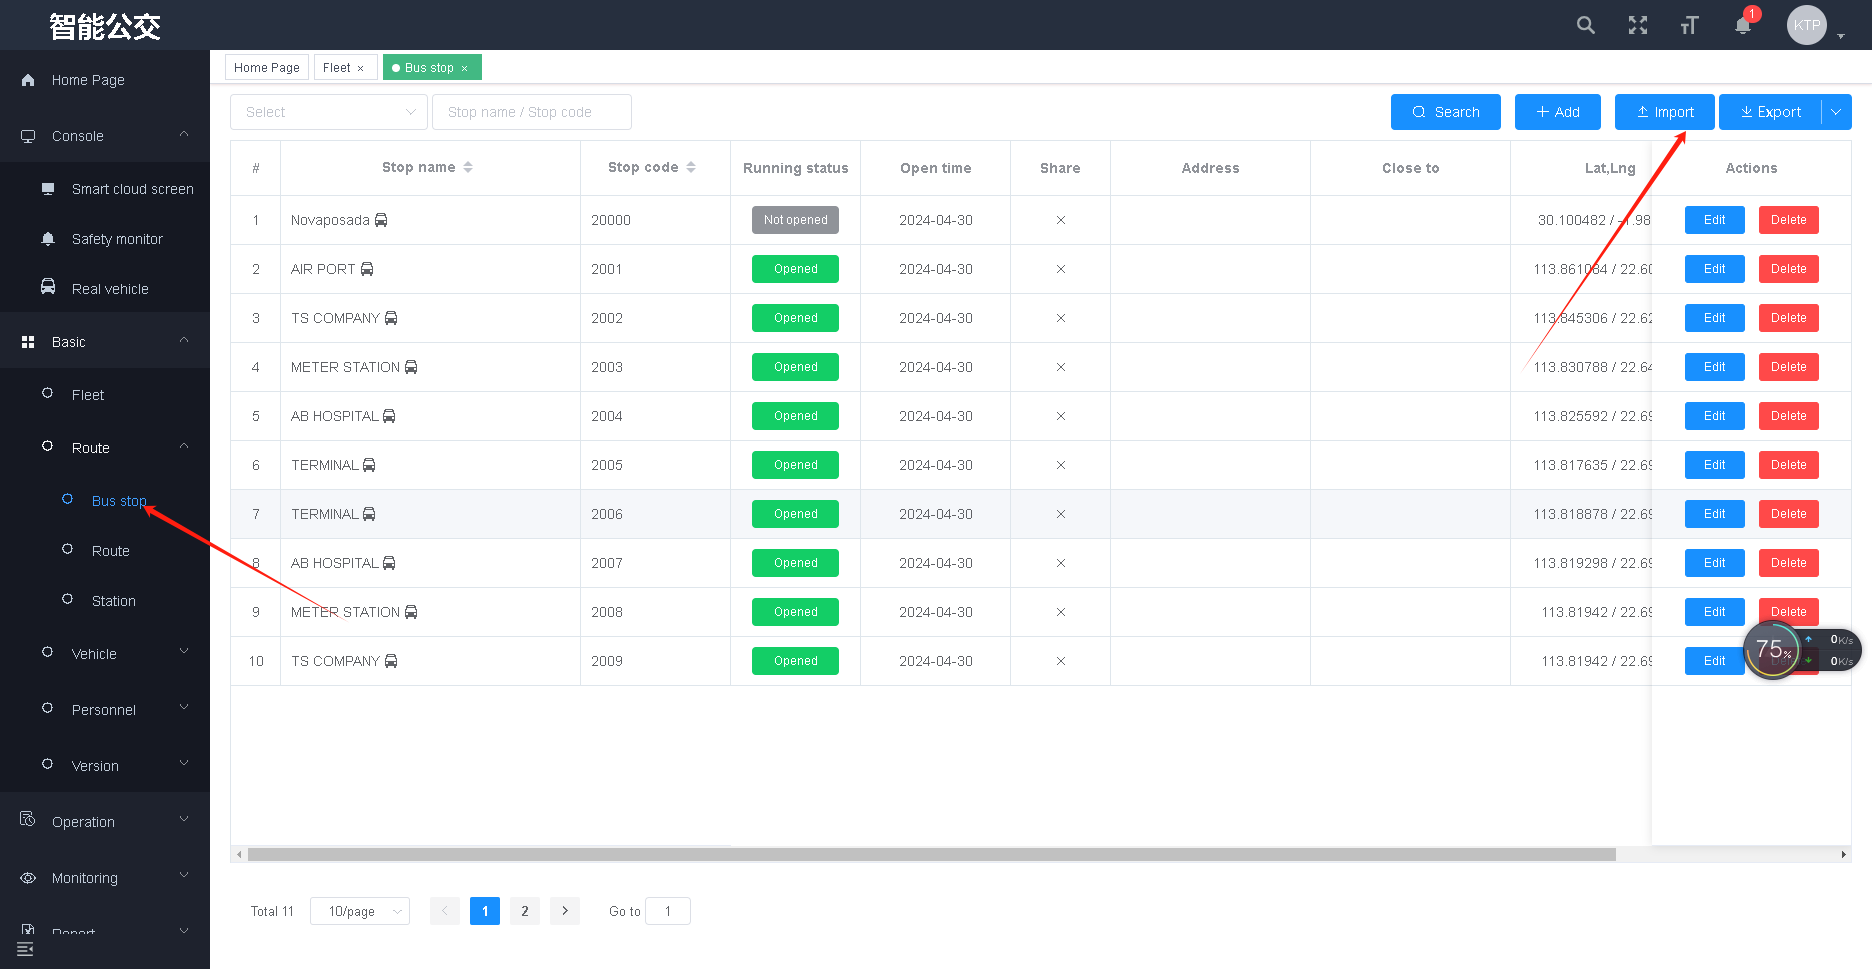The height and width of the screenshot is (969, 1872).
Task: Expand the Export options dropdown arrow
Action: coord(1836,112)
